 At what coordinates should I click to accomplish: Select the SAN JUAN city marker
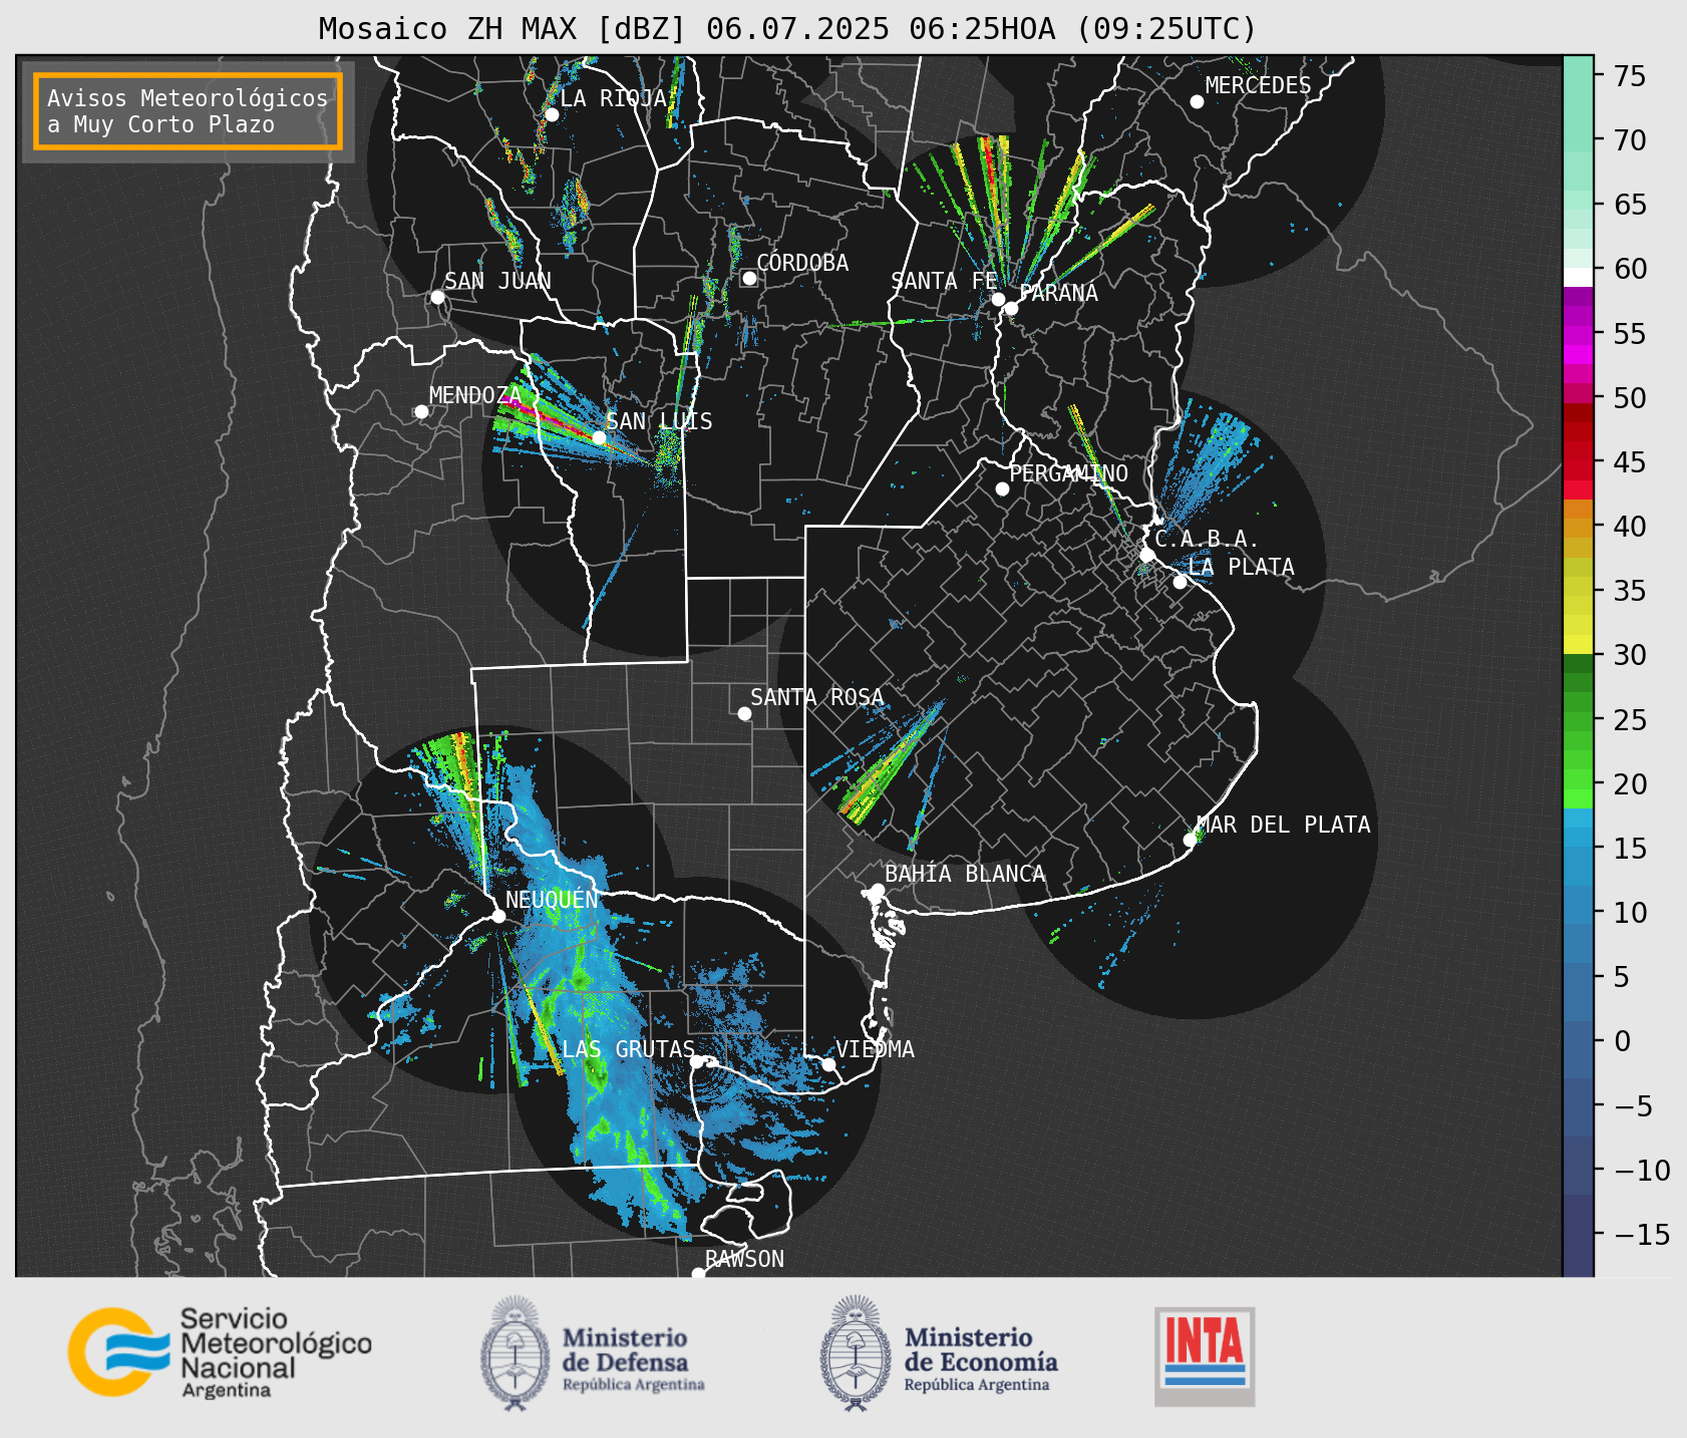pos(437,297)
